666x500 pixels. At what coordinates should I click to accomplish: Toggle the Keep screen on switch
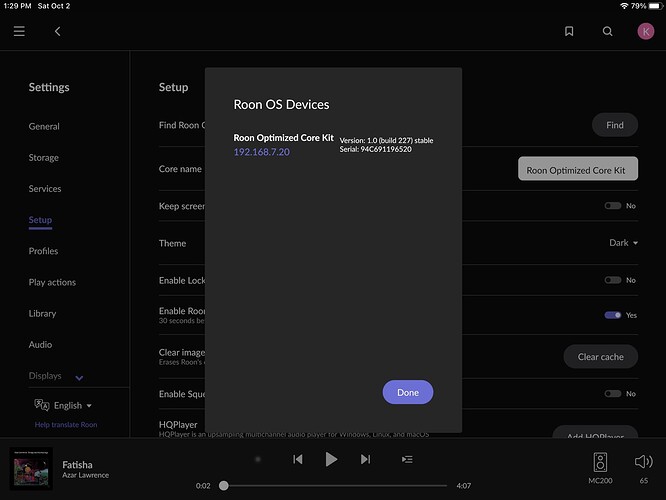coord(612,206)
